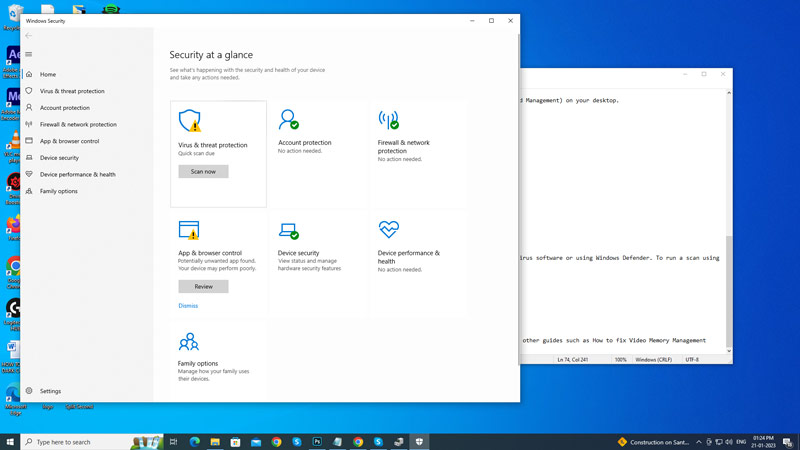
Task: Click the Virus & threat protection shield tile icon
Action: click(x=190, y=120)
